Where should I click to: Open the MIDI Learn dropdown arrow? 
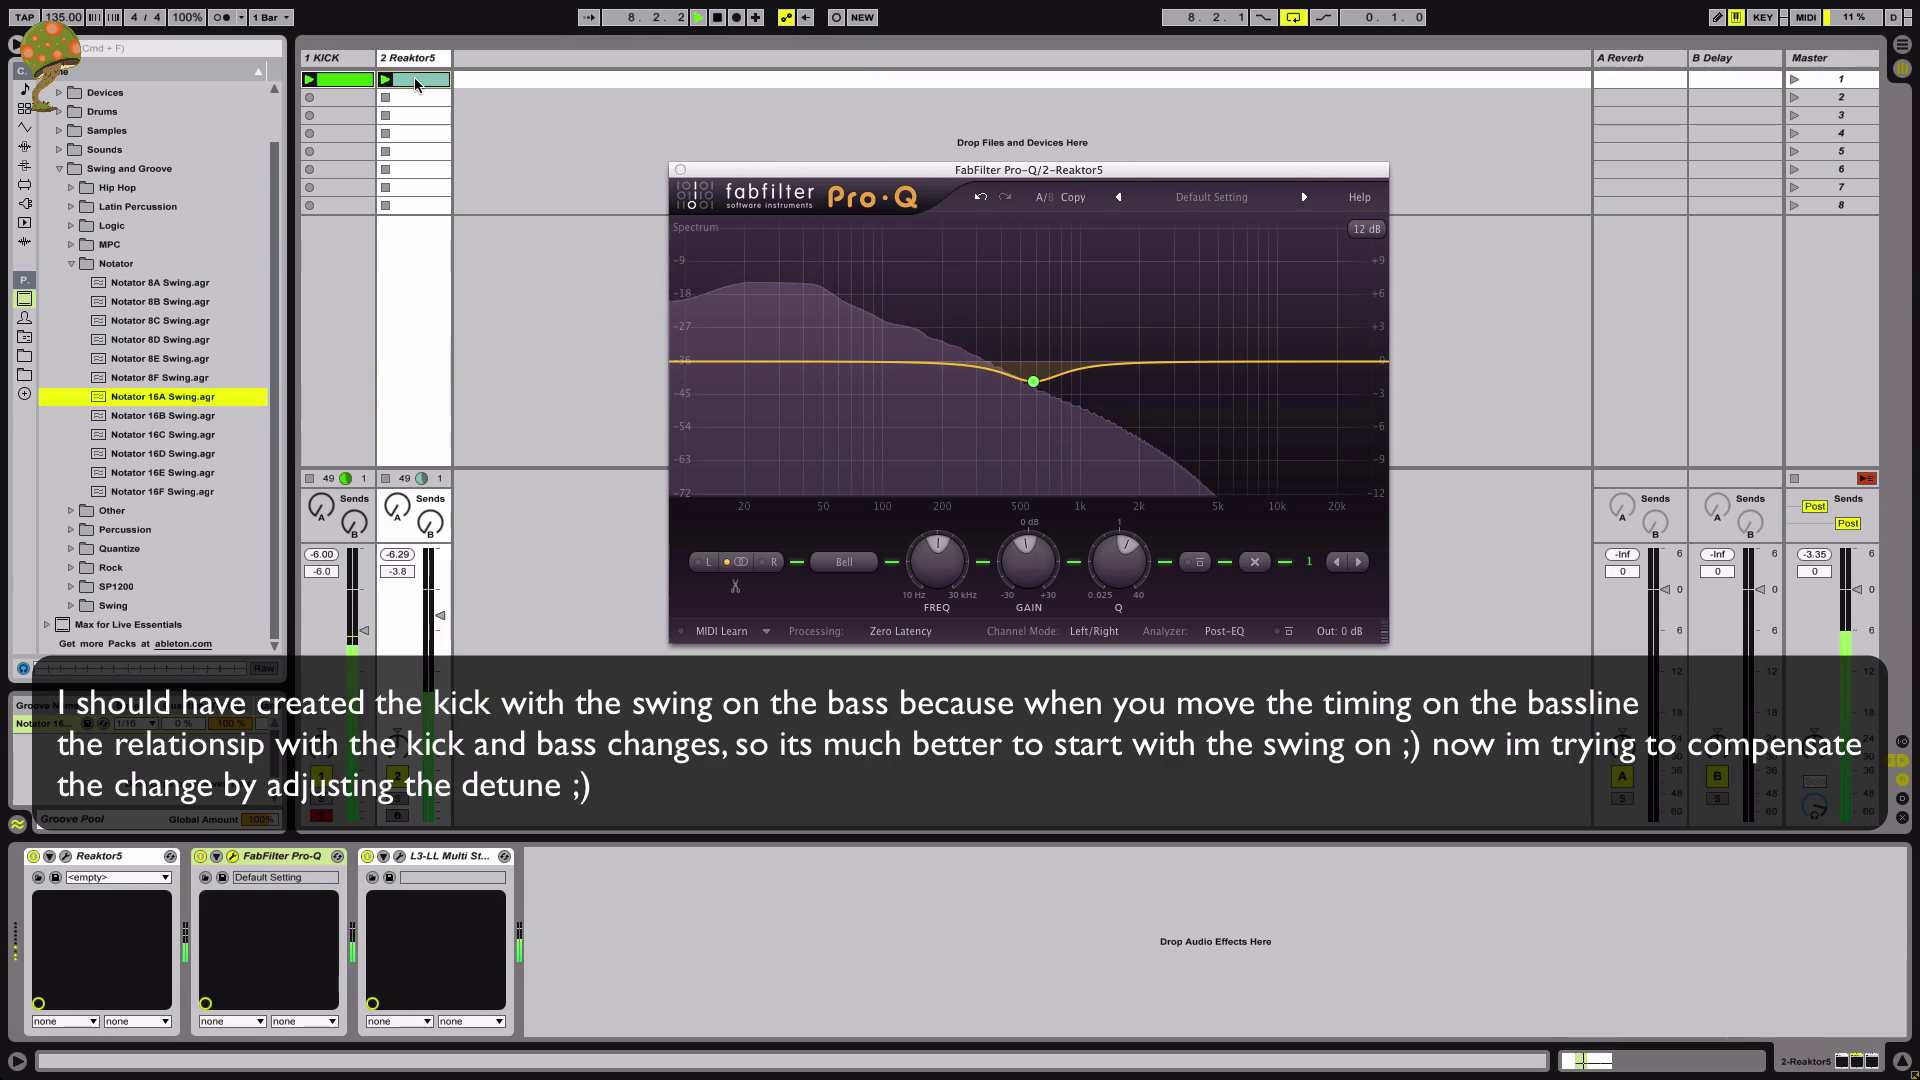point(766,631)
